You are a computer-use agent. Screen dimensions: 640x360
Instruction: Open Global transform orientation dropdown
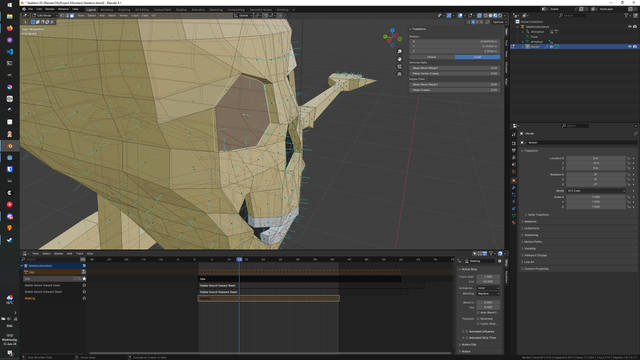click(243, 16)
